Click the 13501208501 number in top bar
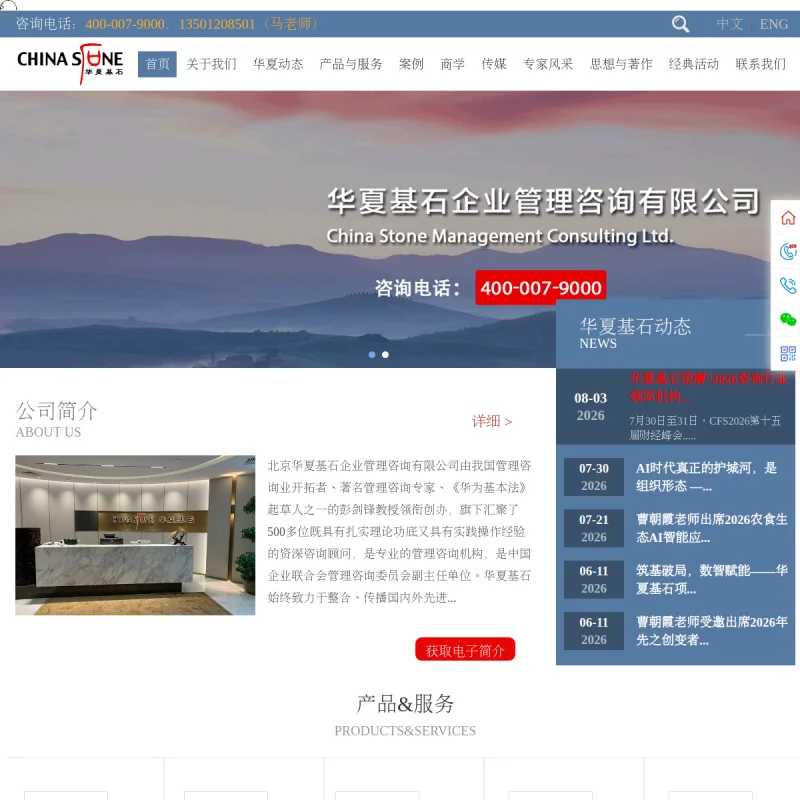The width and height of the screenshot is (800, 800). pyautogui.click(x=217, y=24)
